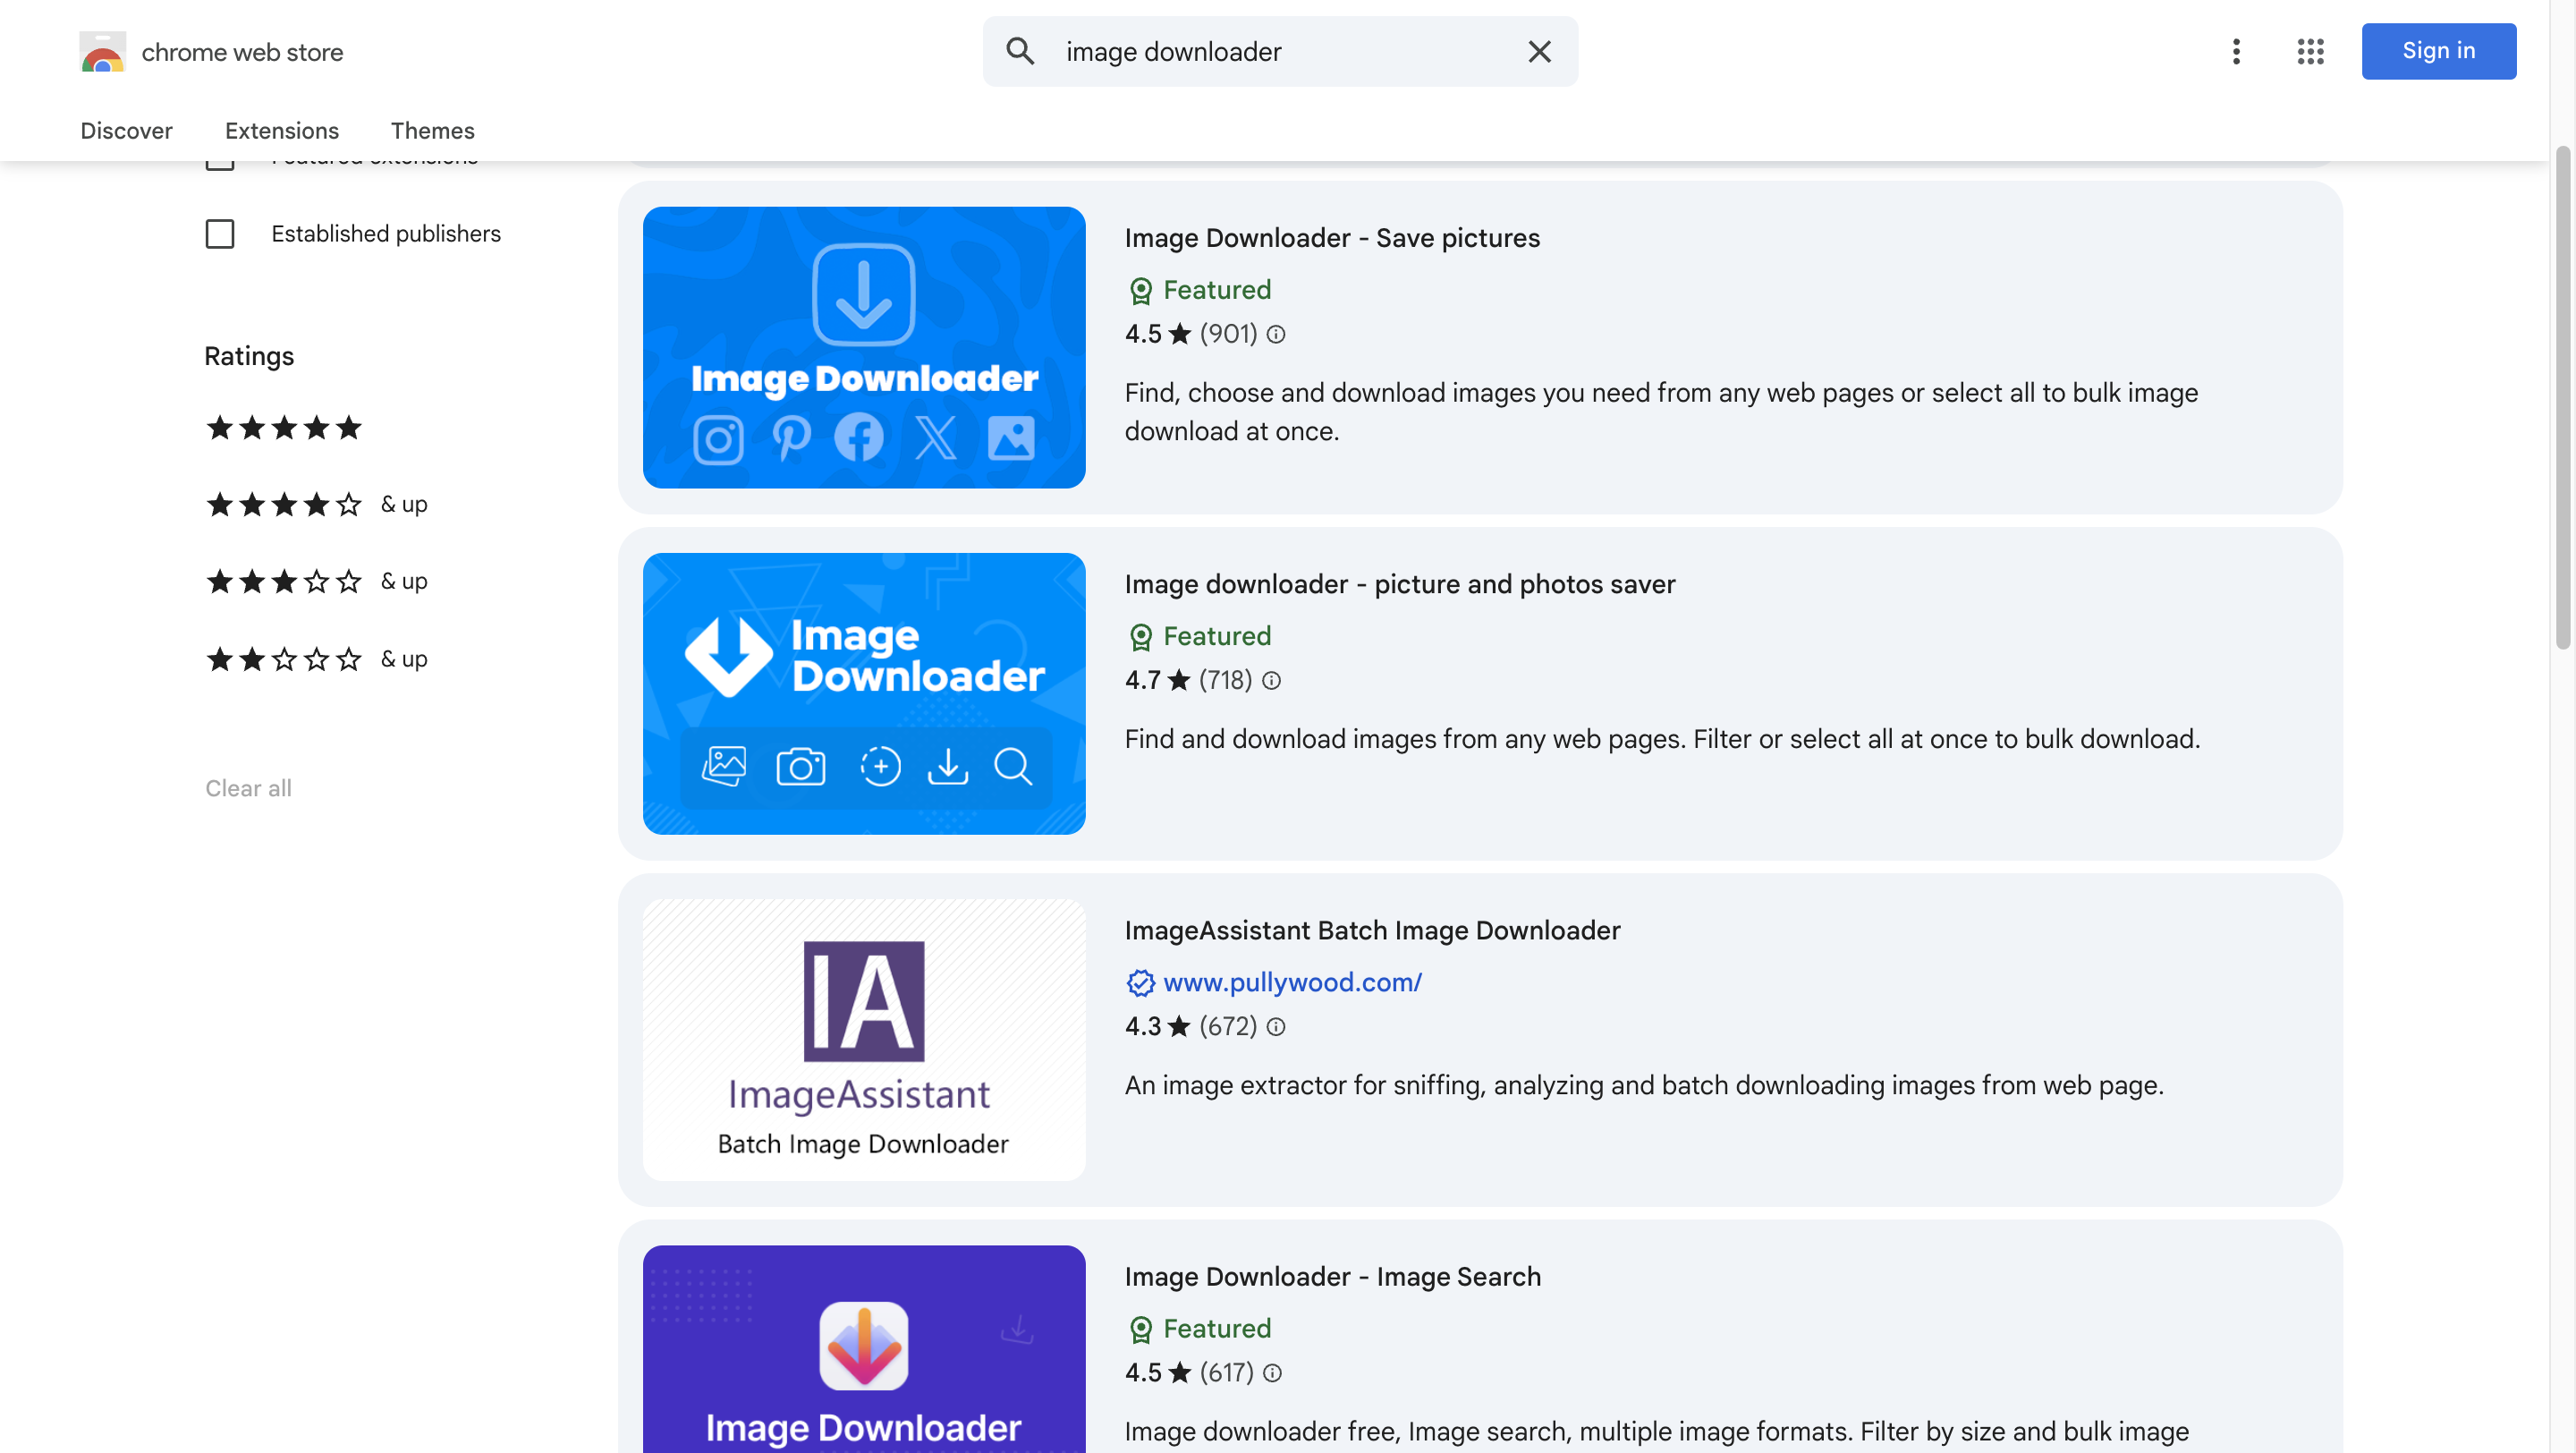Click the search box containing 'image downloader'
Viewport: 2576px width, 1453px height.
(1280, 51)
